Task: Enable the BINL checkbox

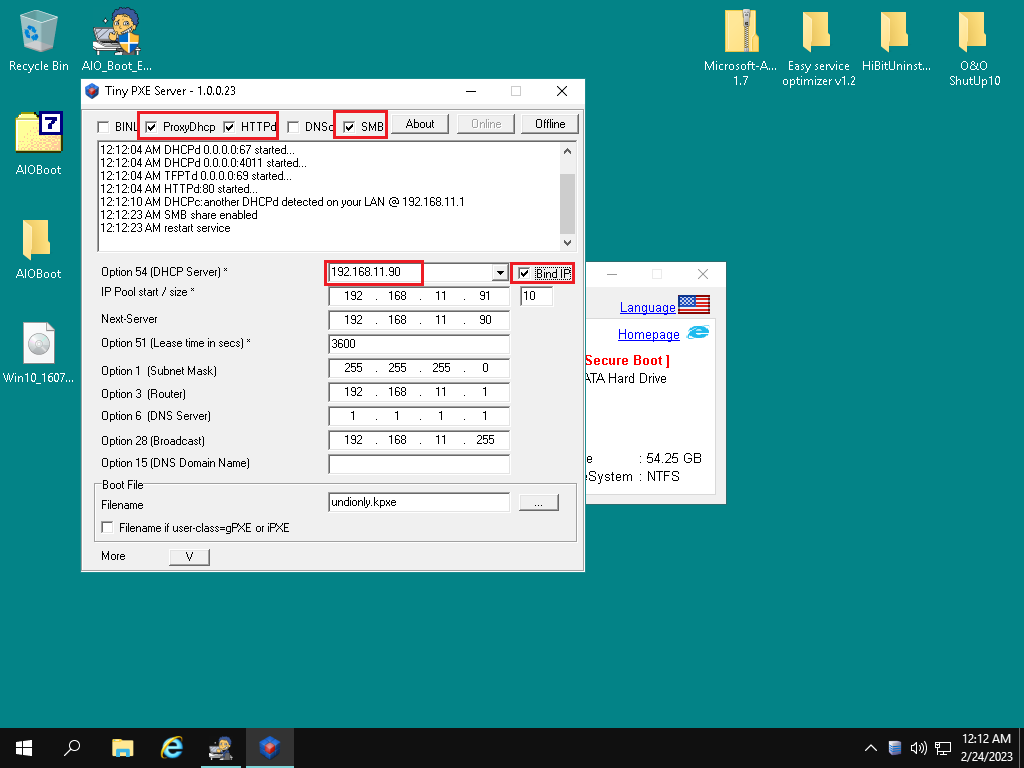Action: (103, 127)
